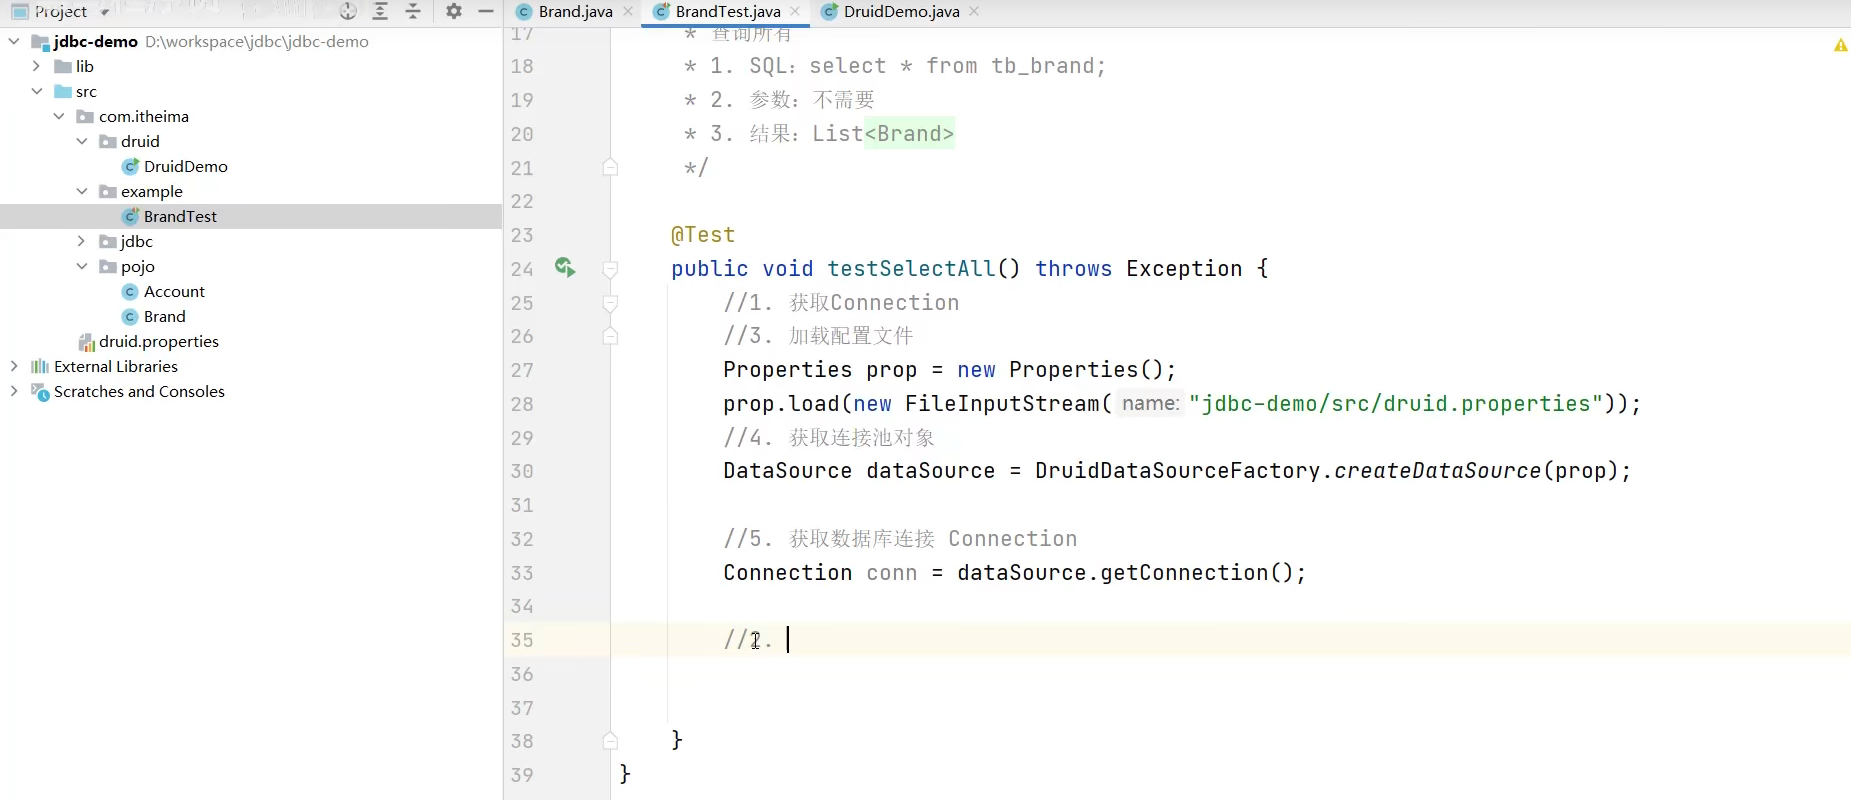Click line number 30 in gutter
Viewport: 1851px width, 800px height.
(522, 471)
